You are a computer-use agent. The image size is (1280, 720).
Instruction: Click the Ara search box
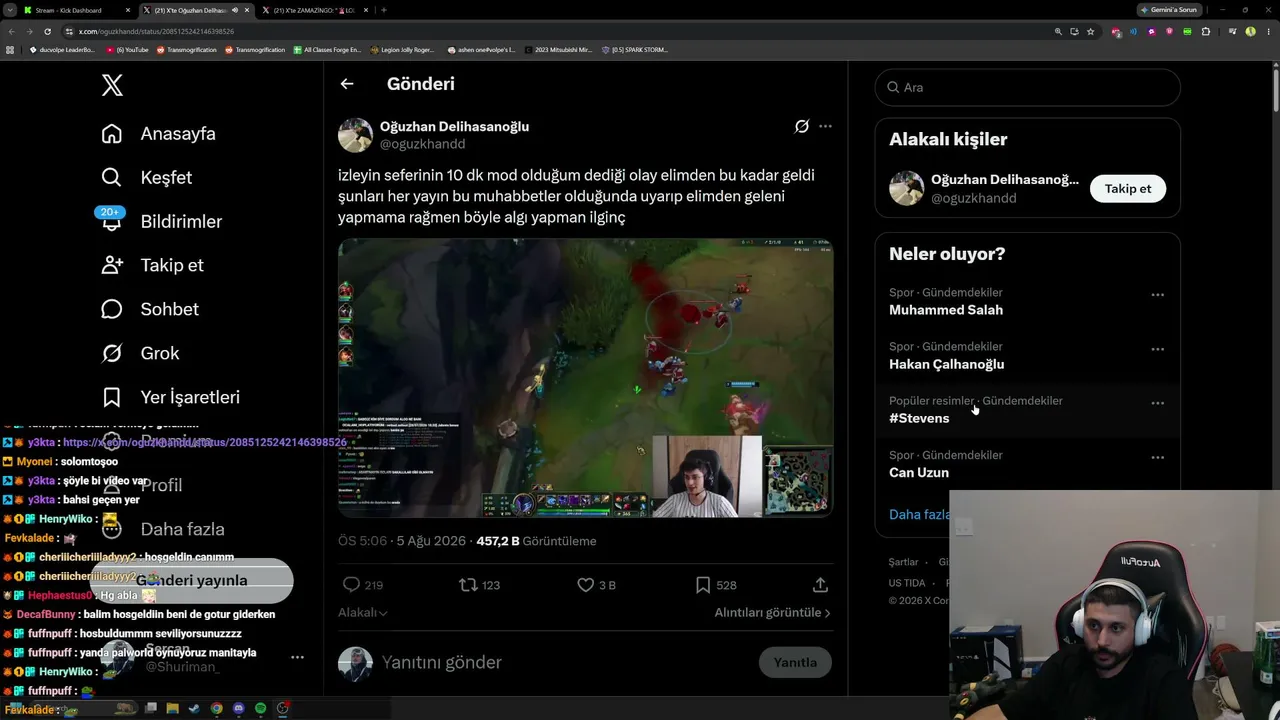click(1027, 87)
